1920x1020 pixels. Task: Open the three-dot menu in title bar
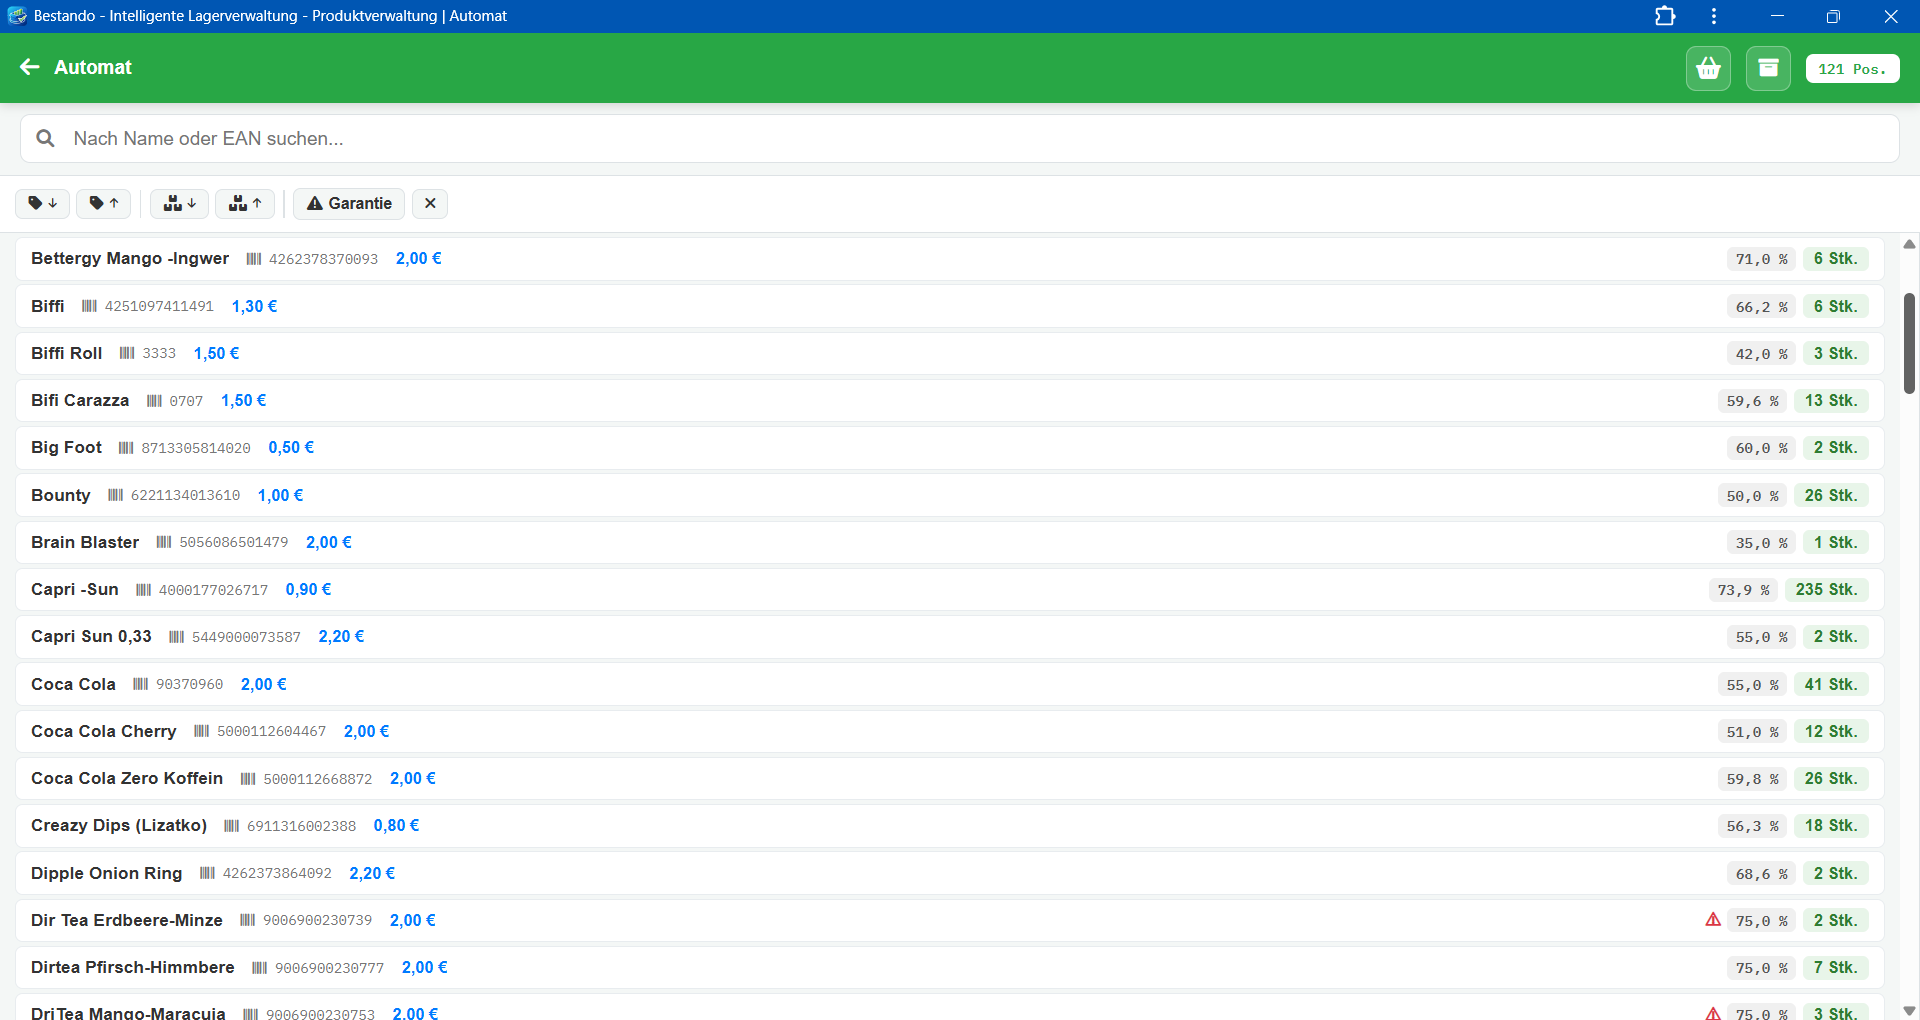click(x=1714, y=16)
